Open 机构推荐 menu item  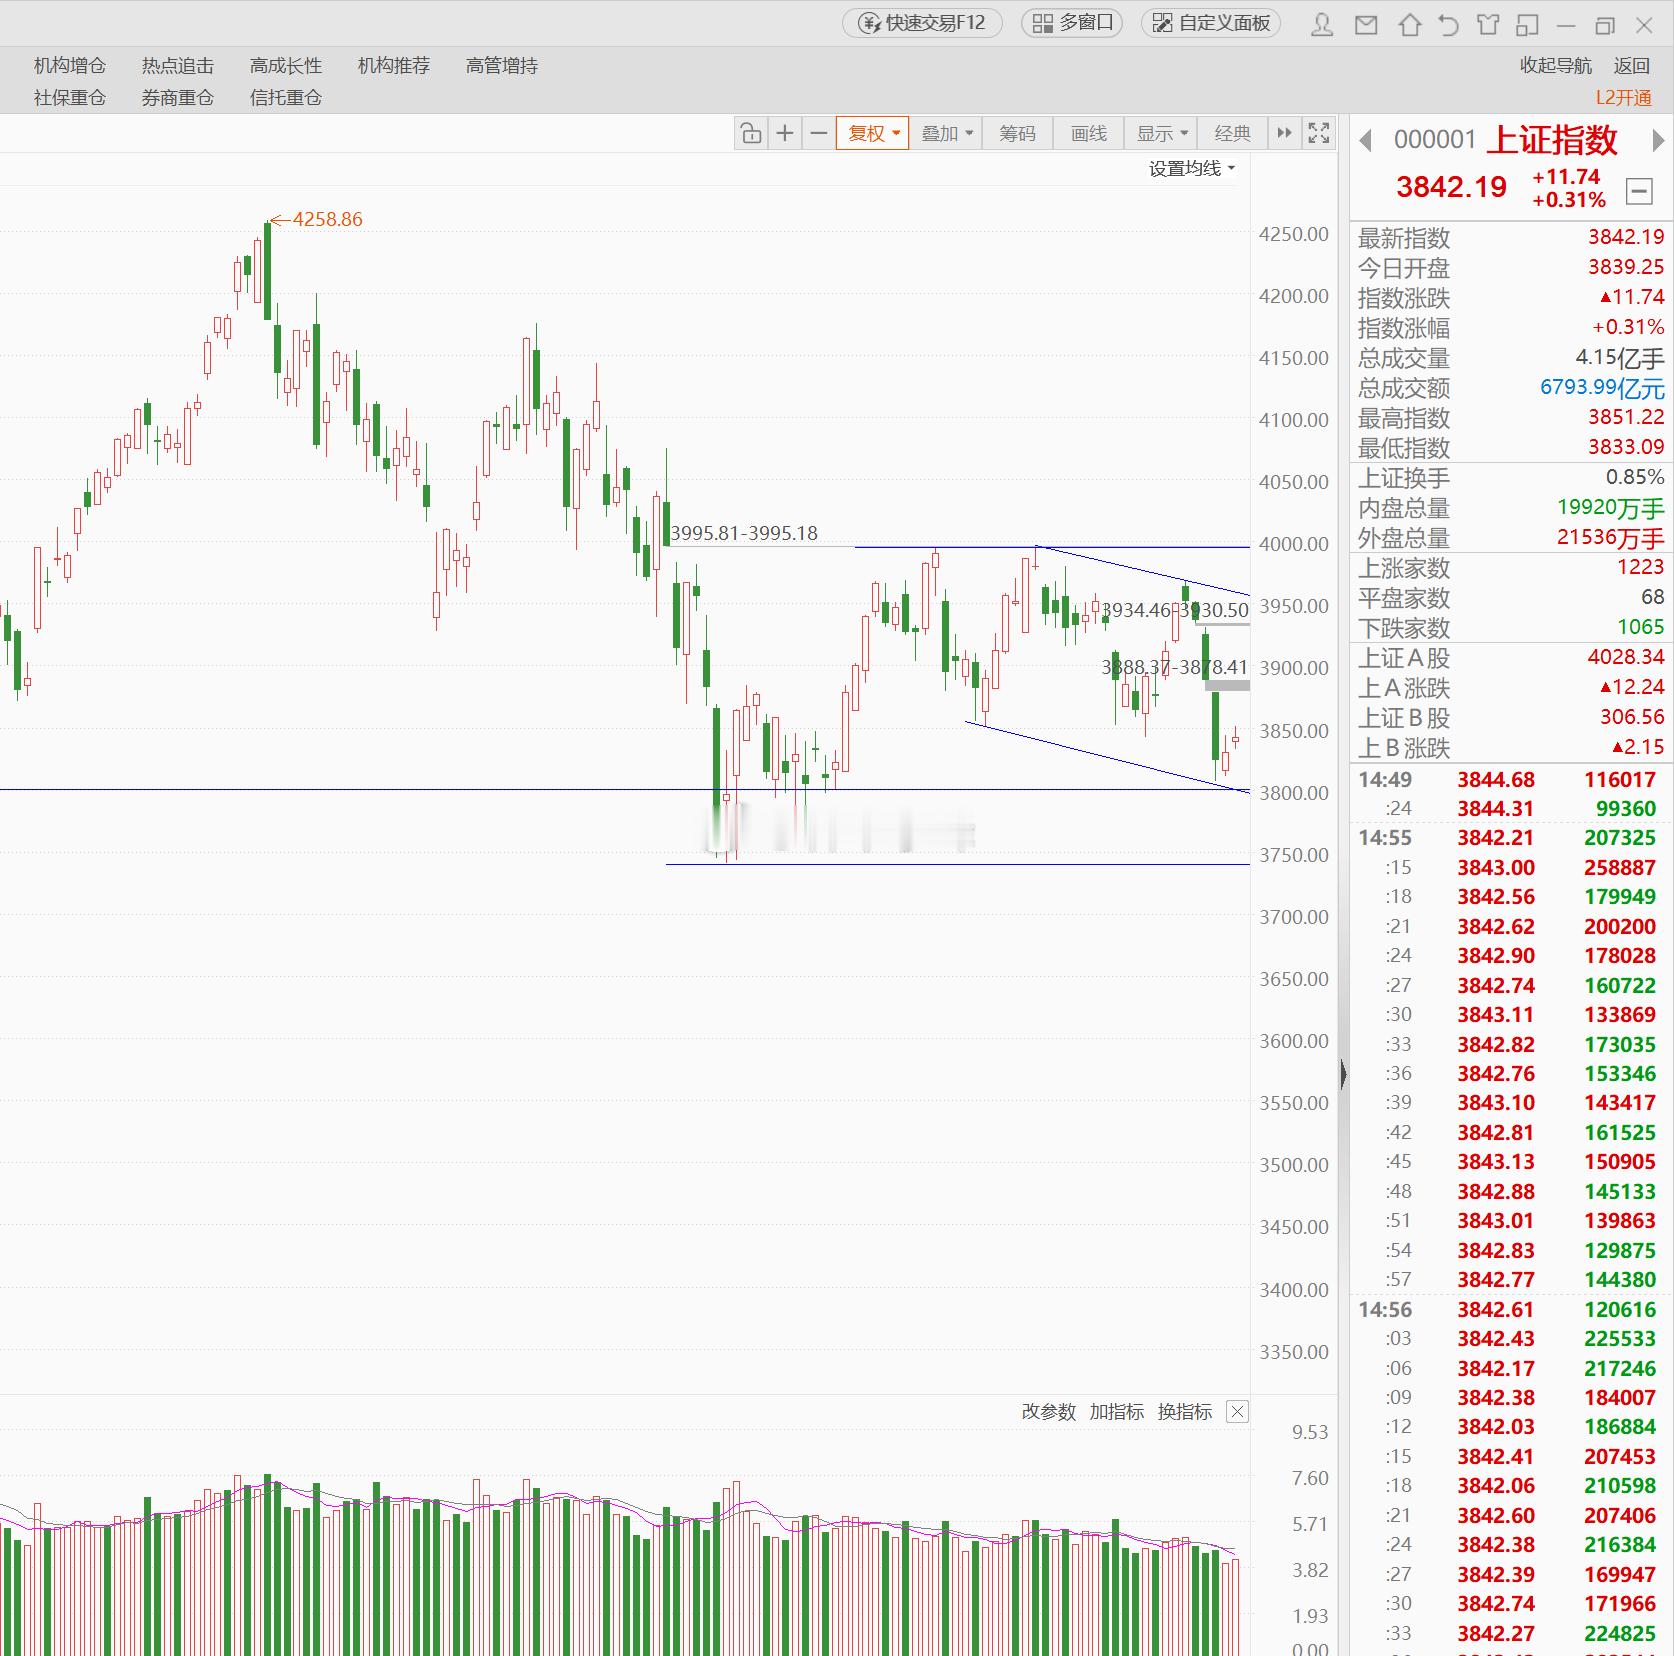tap(394, 66)
